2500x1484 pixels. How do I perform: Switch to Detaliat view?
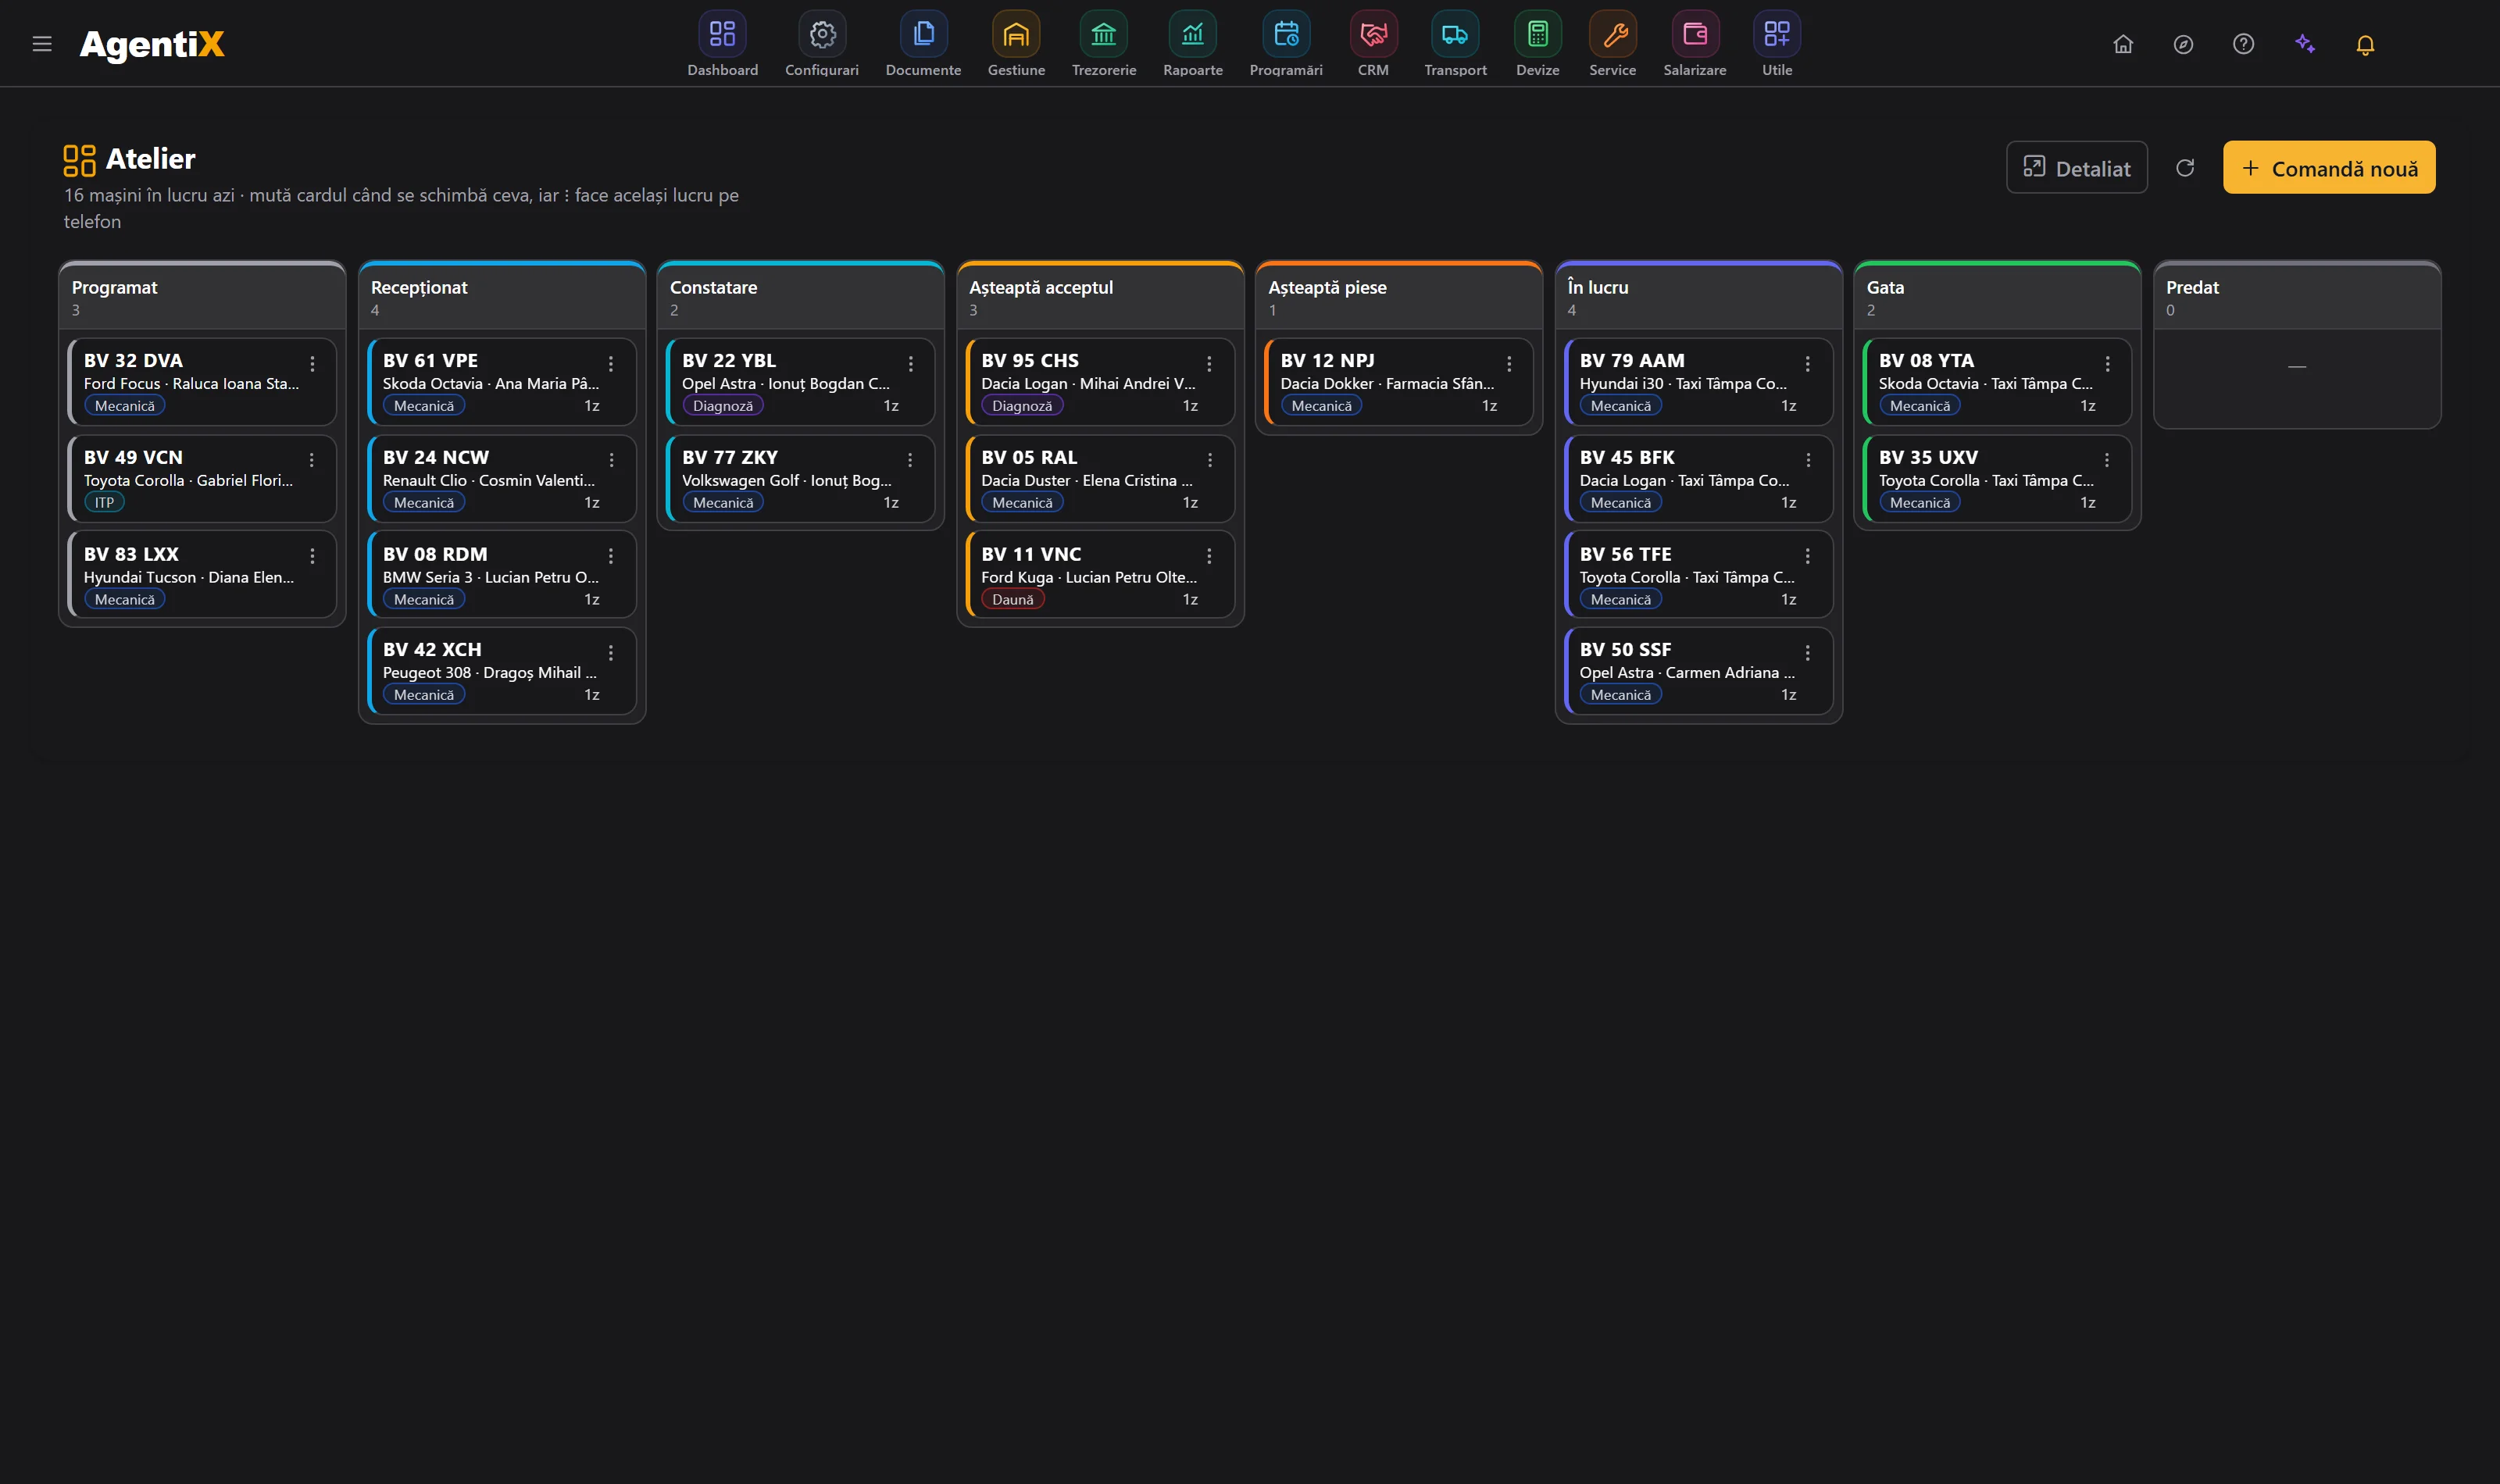click(2076, 168)
